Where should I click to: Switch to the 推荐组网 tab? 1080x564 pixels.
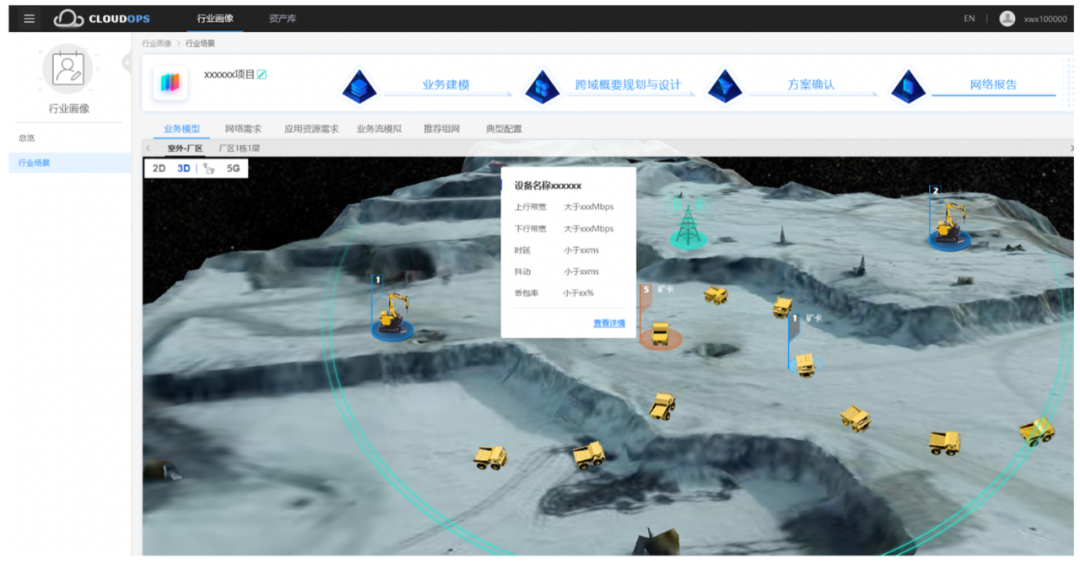tap(442, 129)
